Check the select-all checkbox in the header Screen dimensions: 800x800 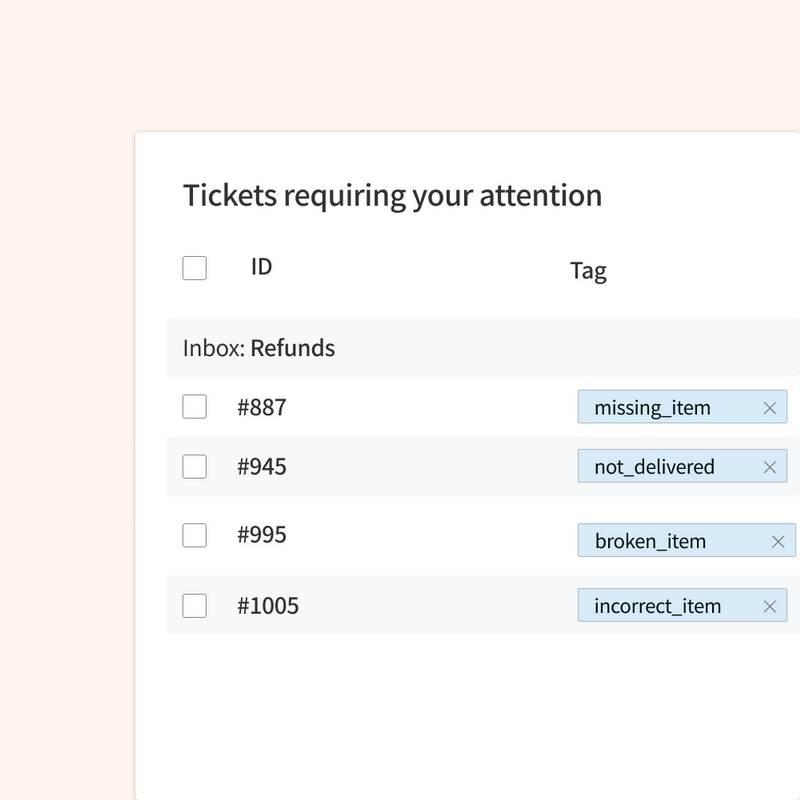(194, 268)
